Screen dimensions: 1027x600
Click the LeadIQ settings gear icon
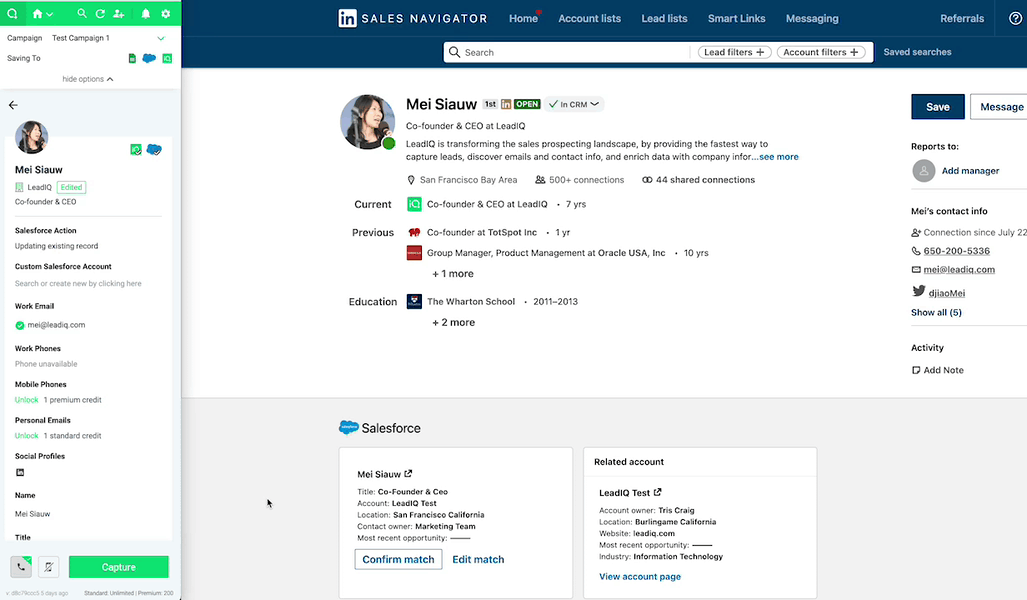click(164, 14)
